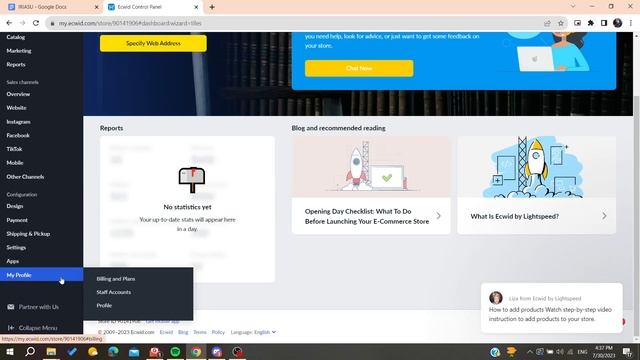Open Other Channels in sidebar
640x360 pixels.
25,177
